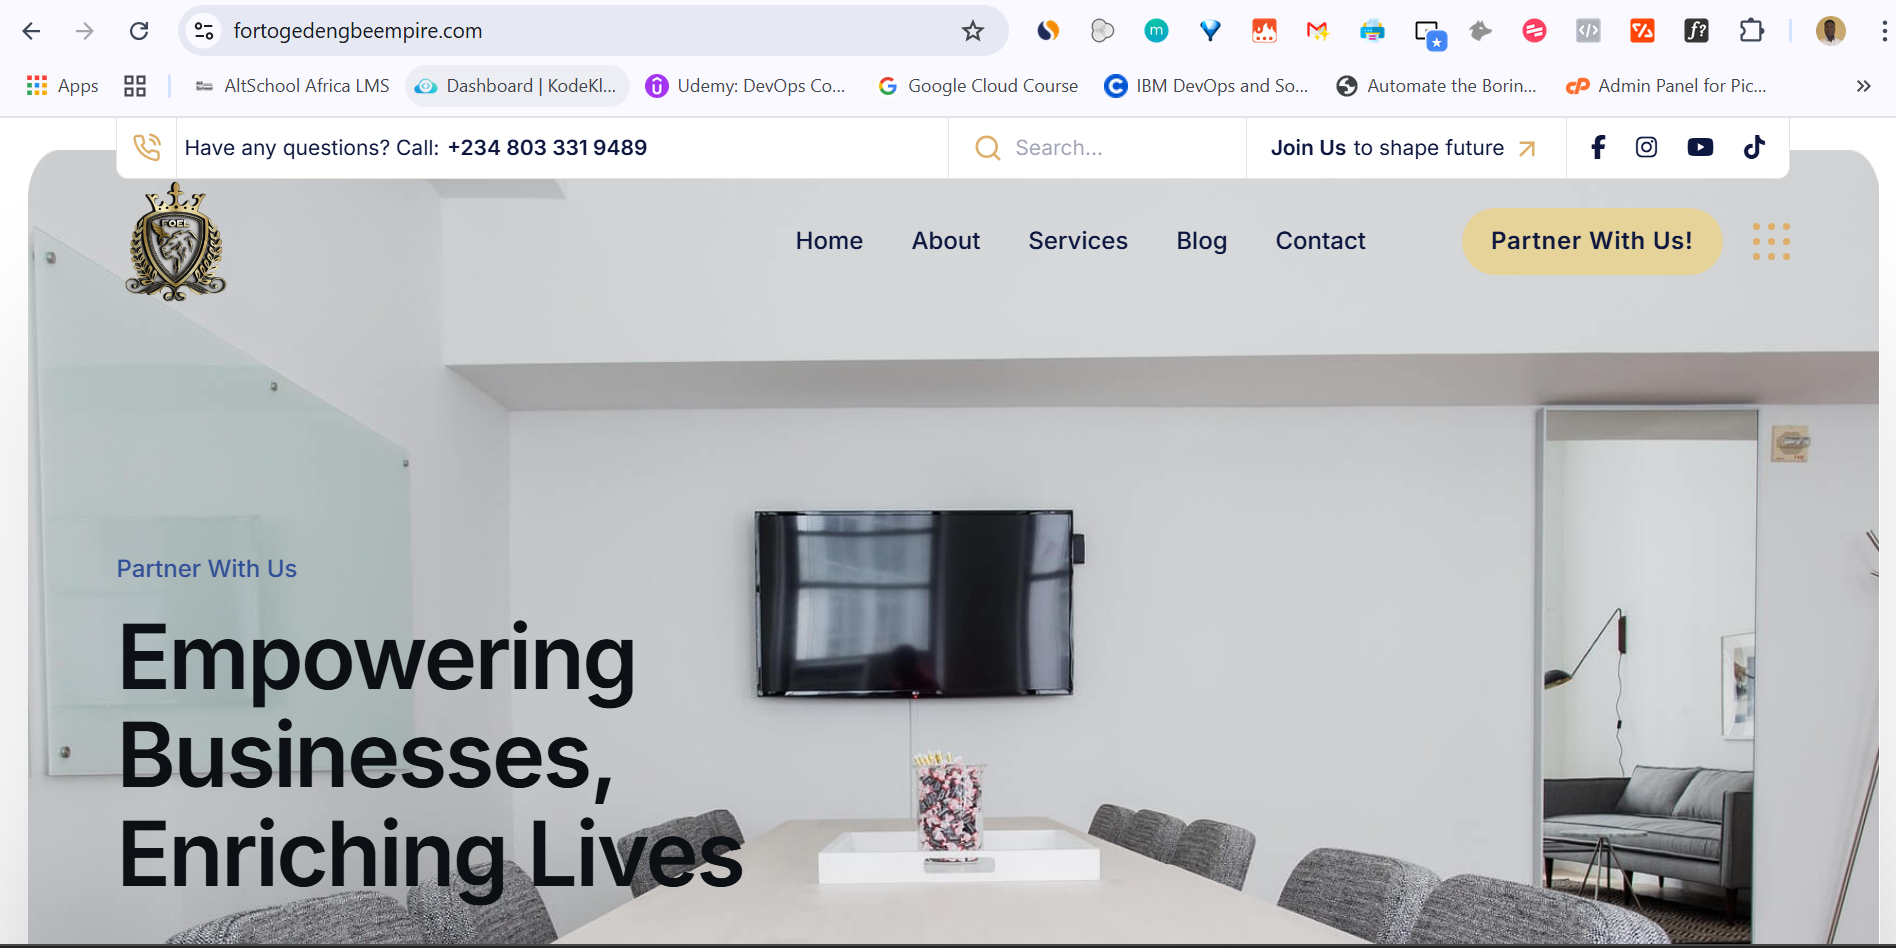The image size is (1896, 948).
Task: Open the AltSchool Africa LMS bookmark
Action: click(x=292, y=86)
